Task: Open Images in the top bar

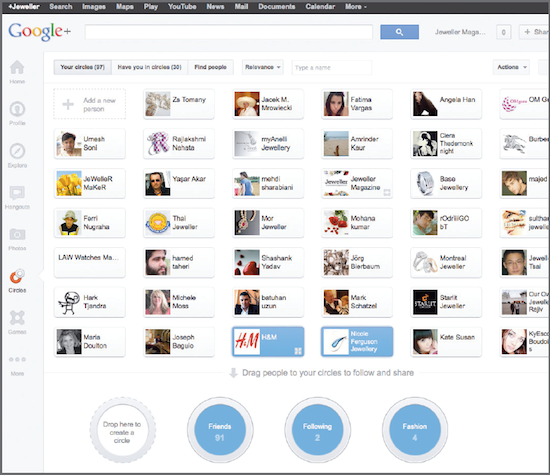Action: 94,6
